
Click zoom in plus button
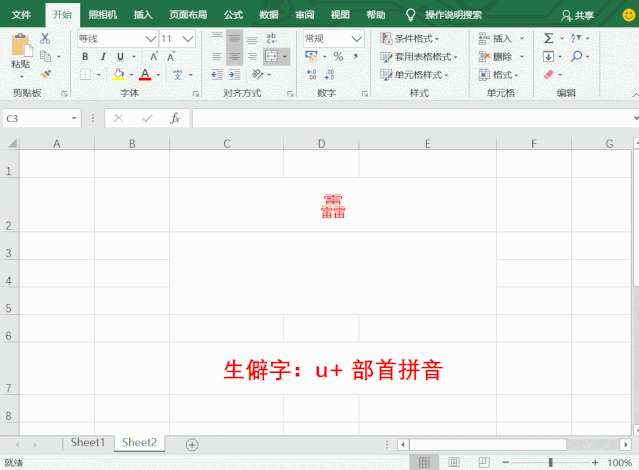click(595, 462)
